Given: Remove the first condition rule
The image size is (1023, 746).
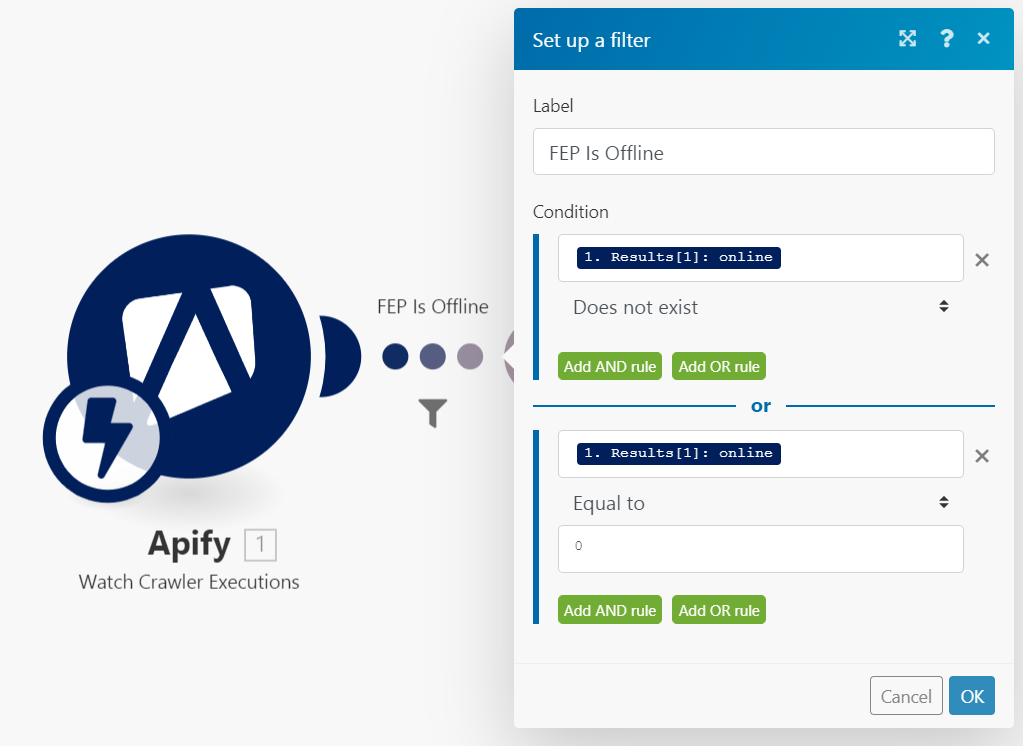Looking at the screenshot, I should click(x=982, y=260).
